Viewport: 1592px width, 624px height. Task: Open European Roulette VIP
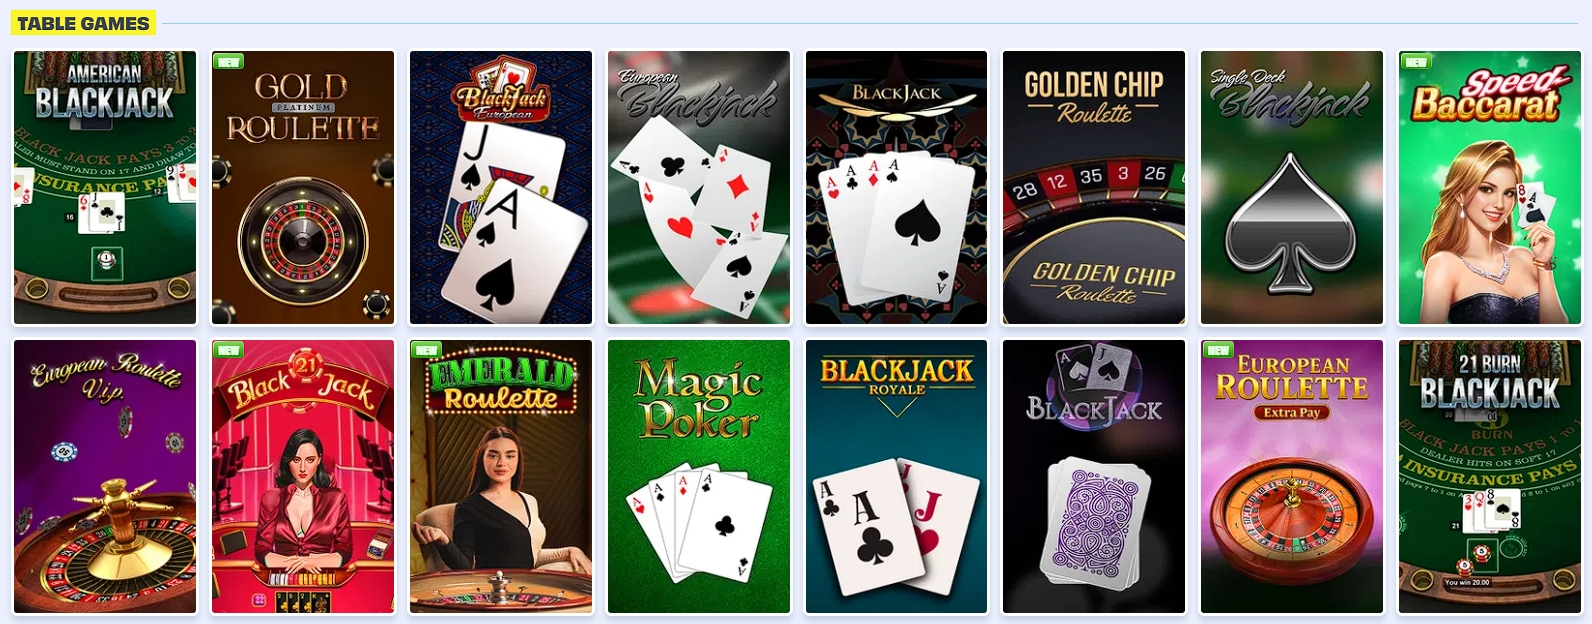pos(105,477)
